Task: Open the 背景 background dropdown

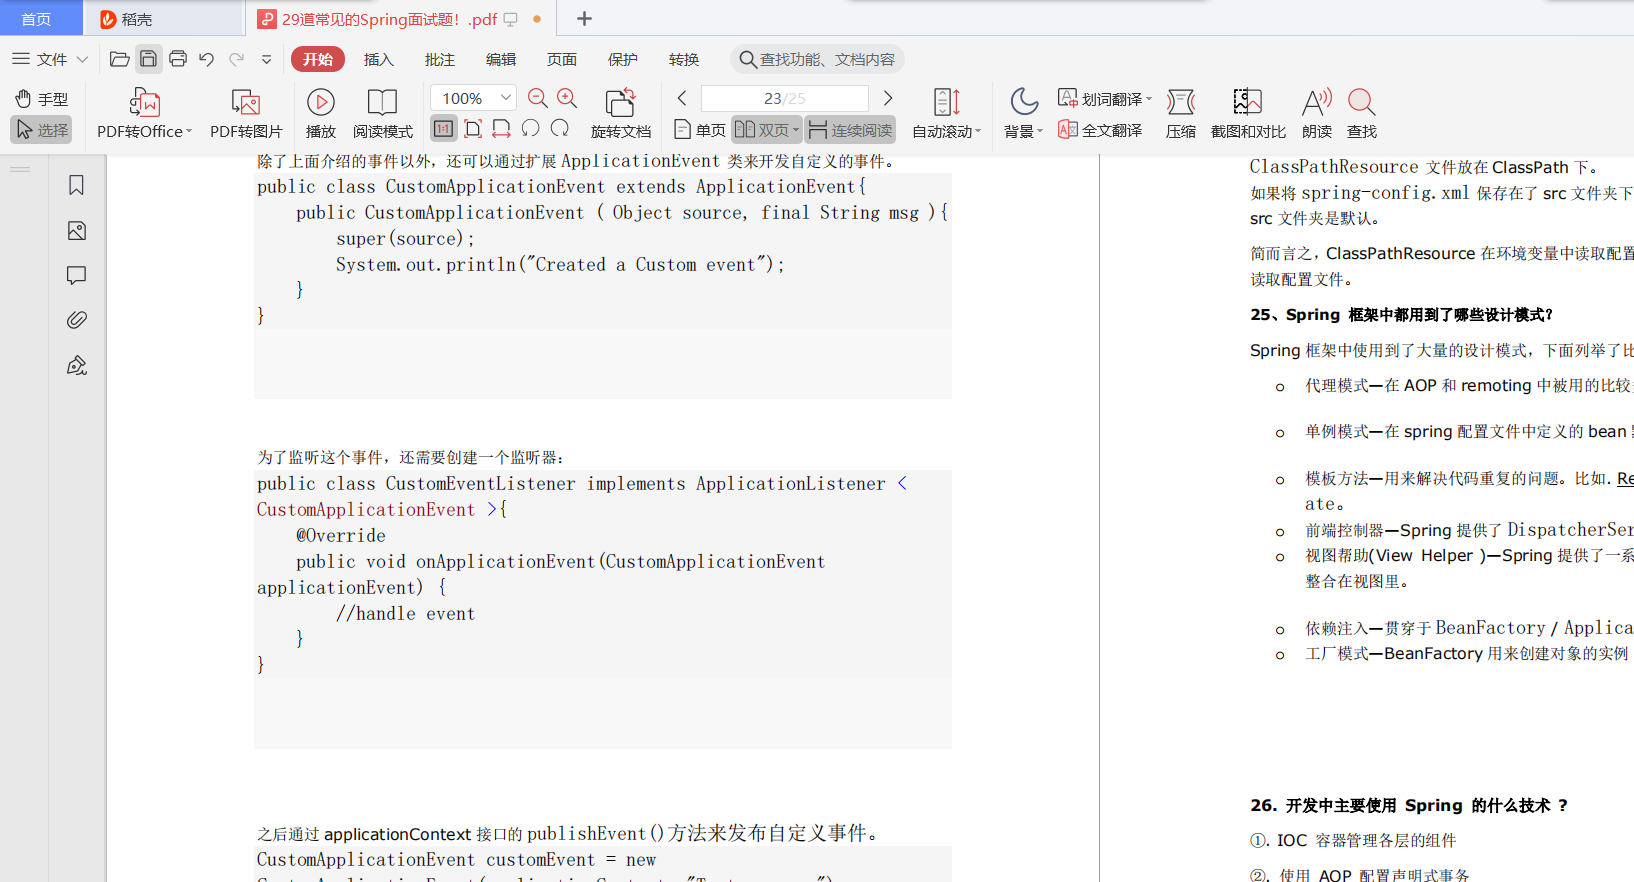Action: [x=1024, y=113]
